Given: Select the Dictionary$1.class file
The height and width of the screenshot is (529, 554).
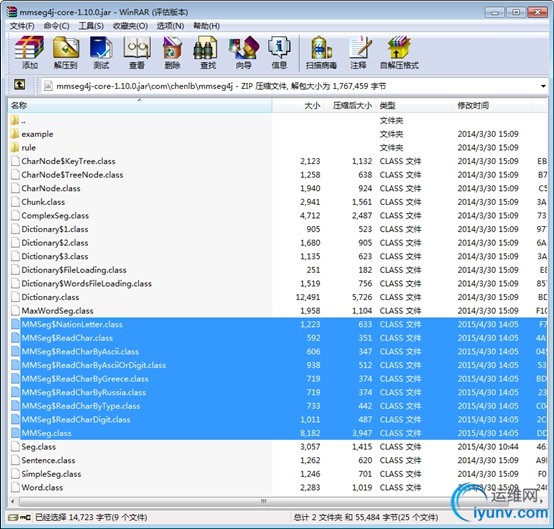Looking at the screenshot, I should tap(55, 229).
